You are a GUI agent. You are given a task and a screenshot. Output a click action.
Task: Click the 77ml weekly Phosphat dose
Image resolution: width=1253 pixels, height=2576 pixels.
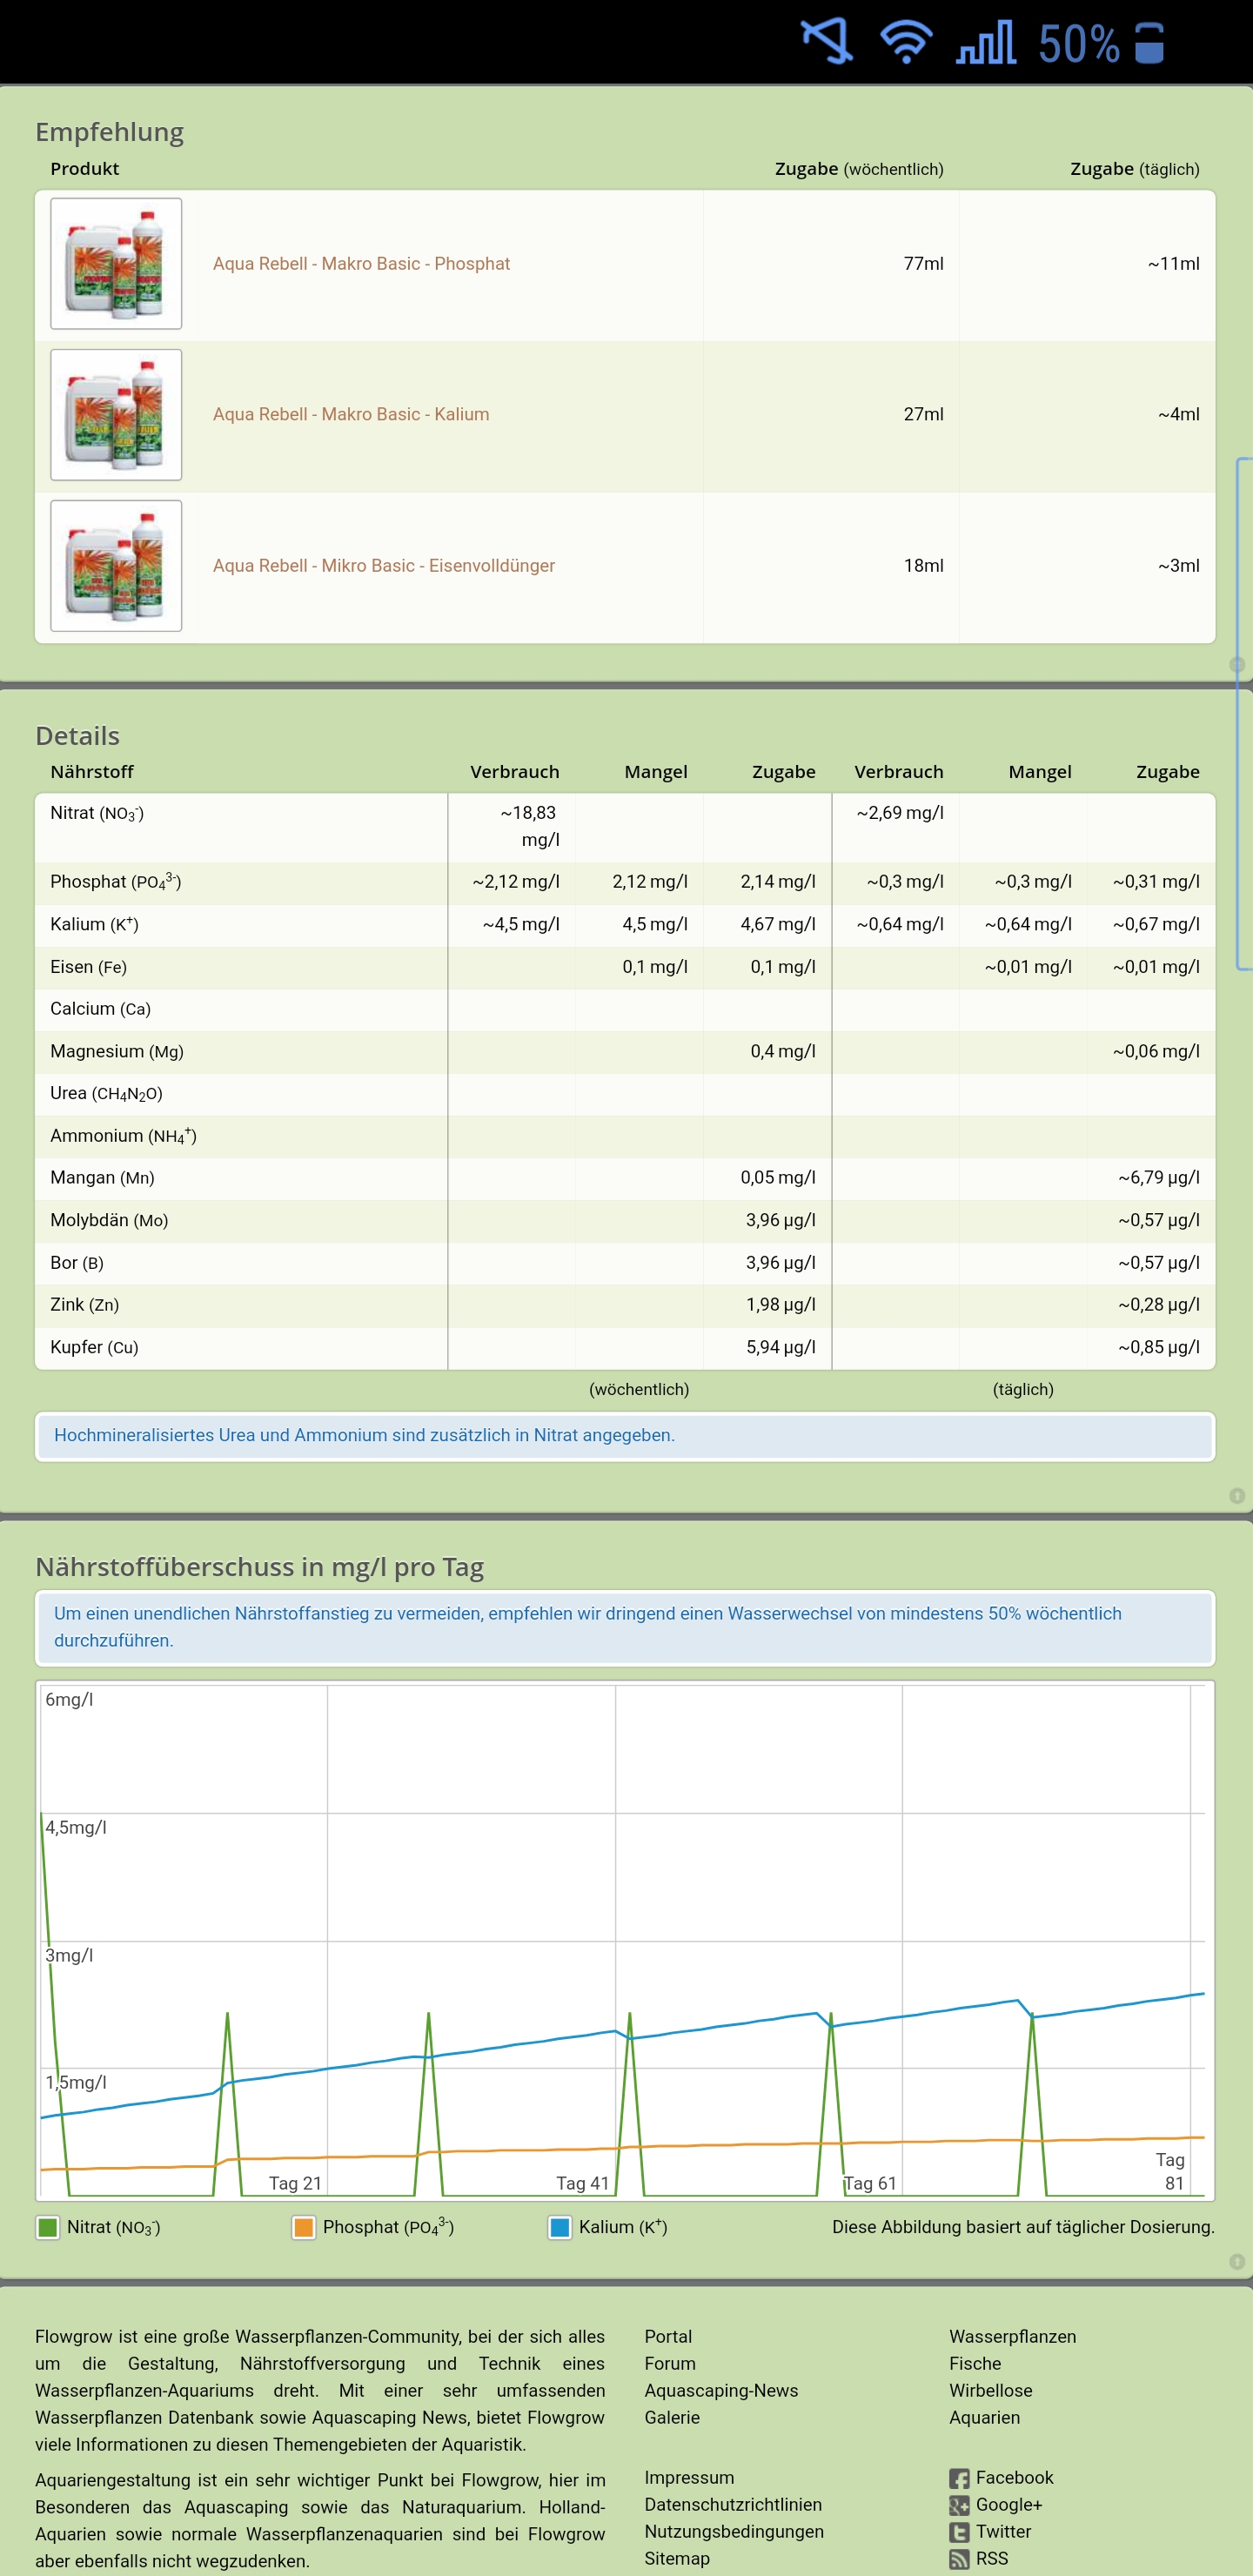(923, 264)
